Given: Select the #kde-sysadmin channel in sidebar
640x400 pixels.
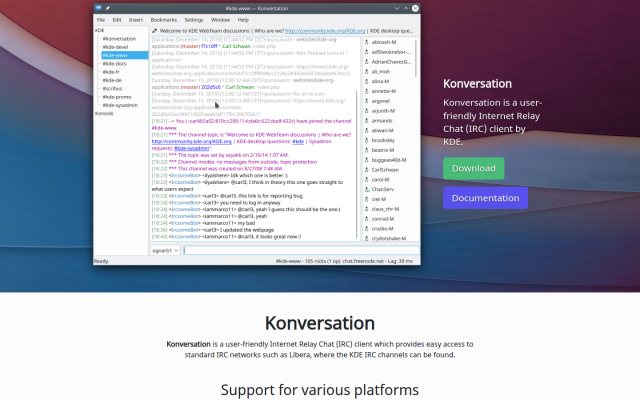Looking at the screenshot, I should (120, 105).
